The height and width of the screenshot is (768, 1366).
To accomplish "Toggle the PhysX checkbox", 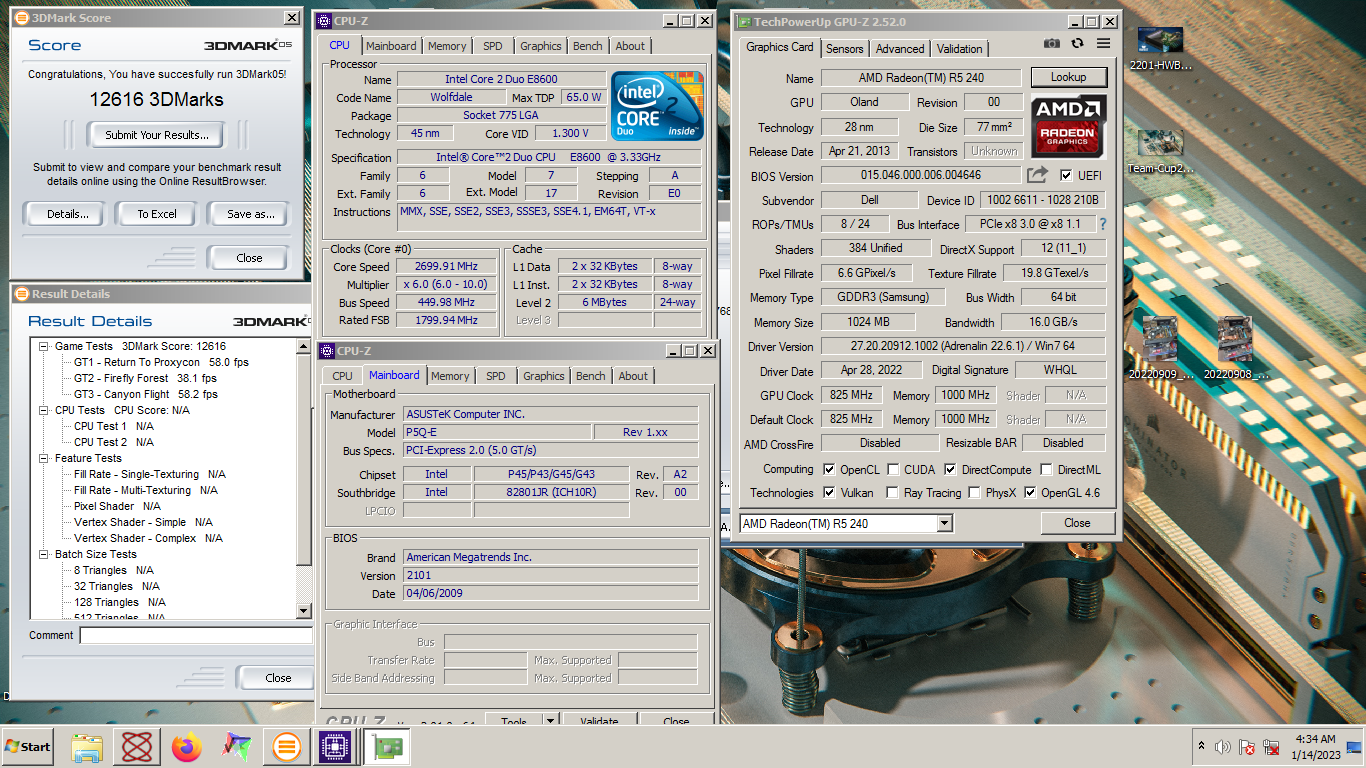I will [x=975, y=492].
